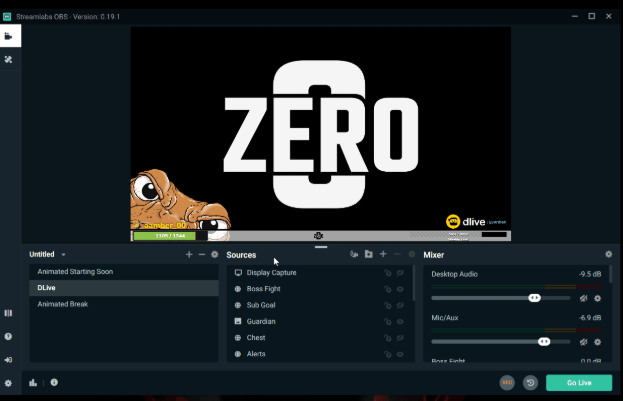The height and width of the screenshot is (401, 624).
Task: Remove source using the minus icon
Action: click(397, 254)
